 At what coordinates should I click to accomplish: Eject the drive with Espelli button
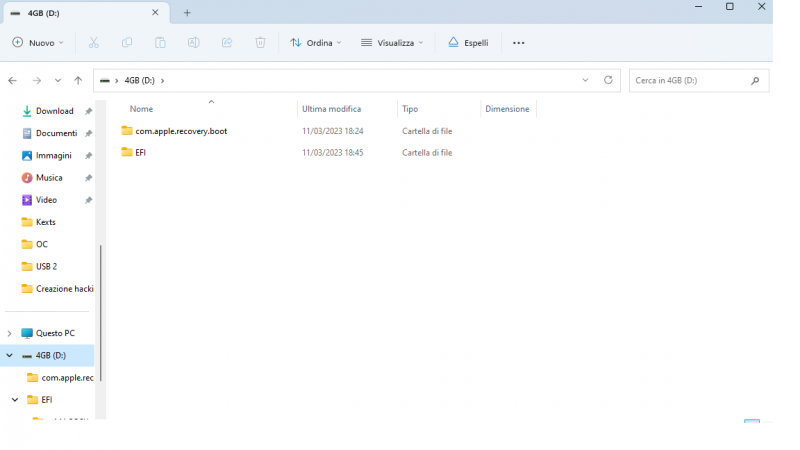[468, 43]
